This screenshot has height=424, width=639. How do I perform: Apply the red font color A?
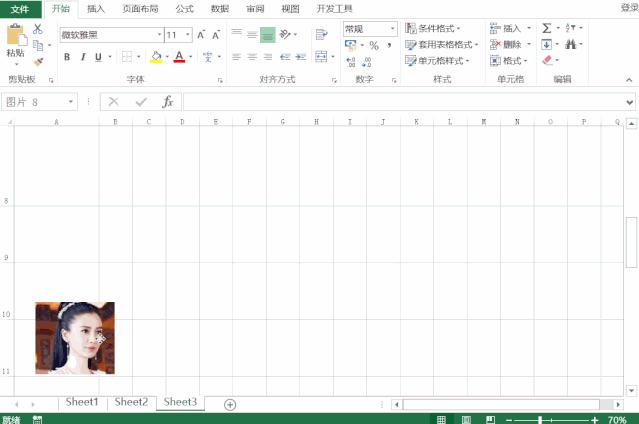click(179, 57)
